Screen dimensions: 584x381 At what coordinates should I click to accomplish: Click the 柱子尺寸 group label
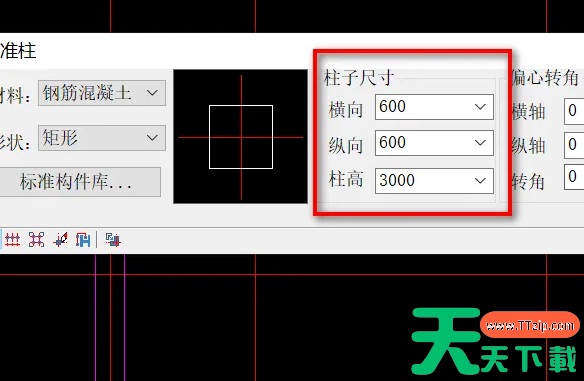[359, 78]
